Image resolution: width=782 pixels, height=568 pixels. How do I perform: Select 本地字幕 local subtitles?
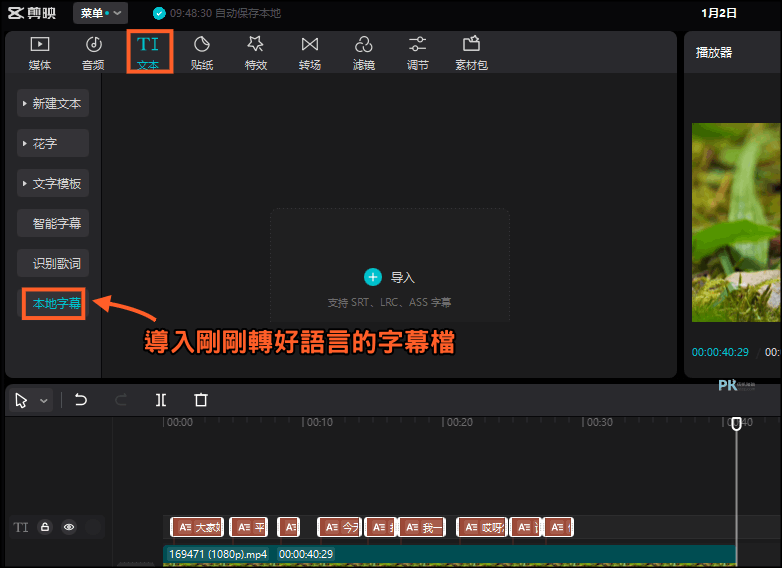[54, 303]
